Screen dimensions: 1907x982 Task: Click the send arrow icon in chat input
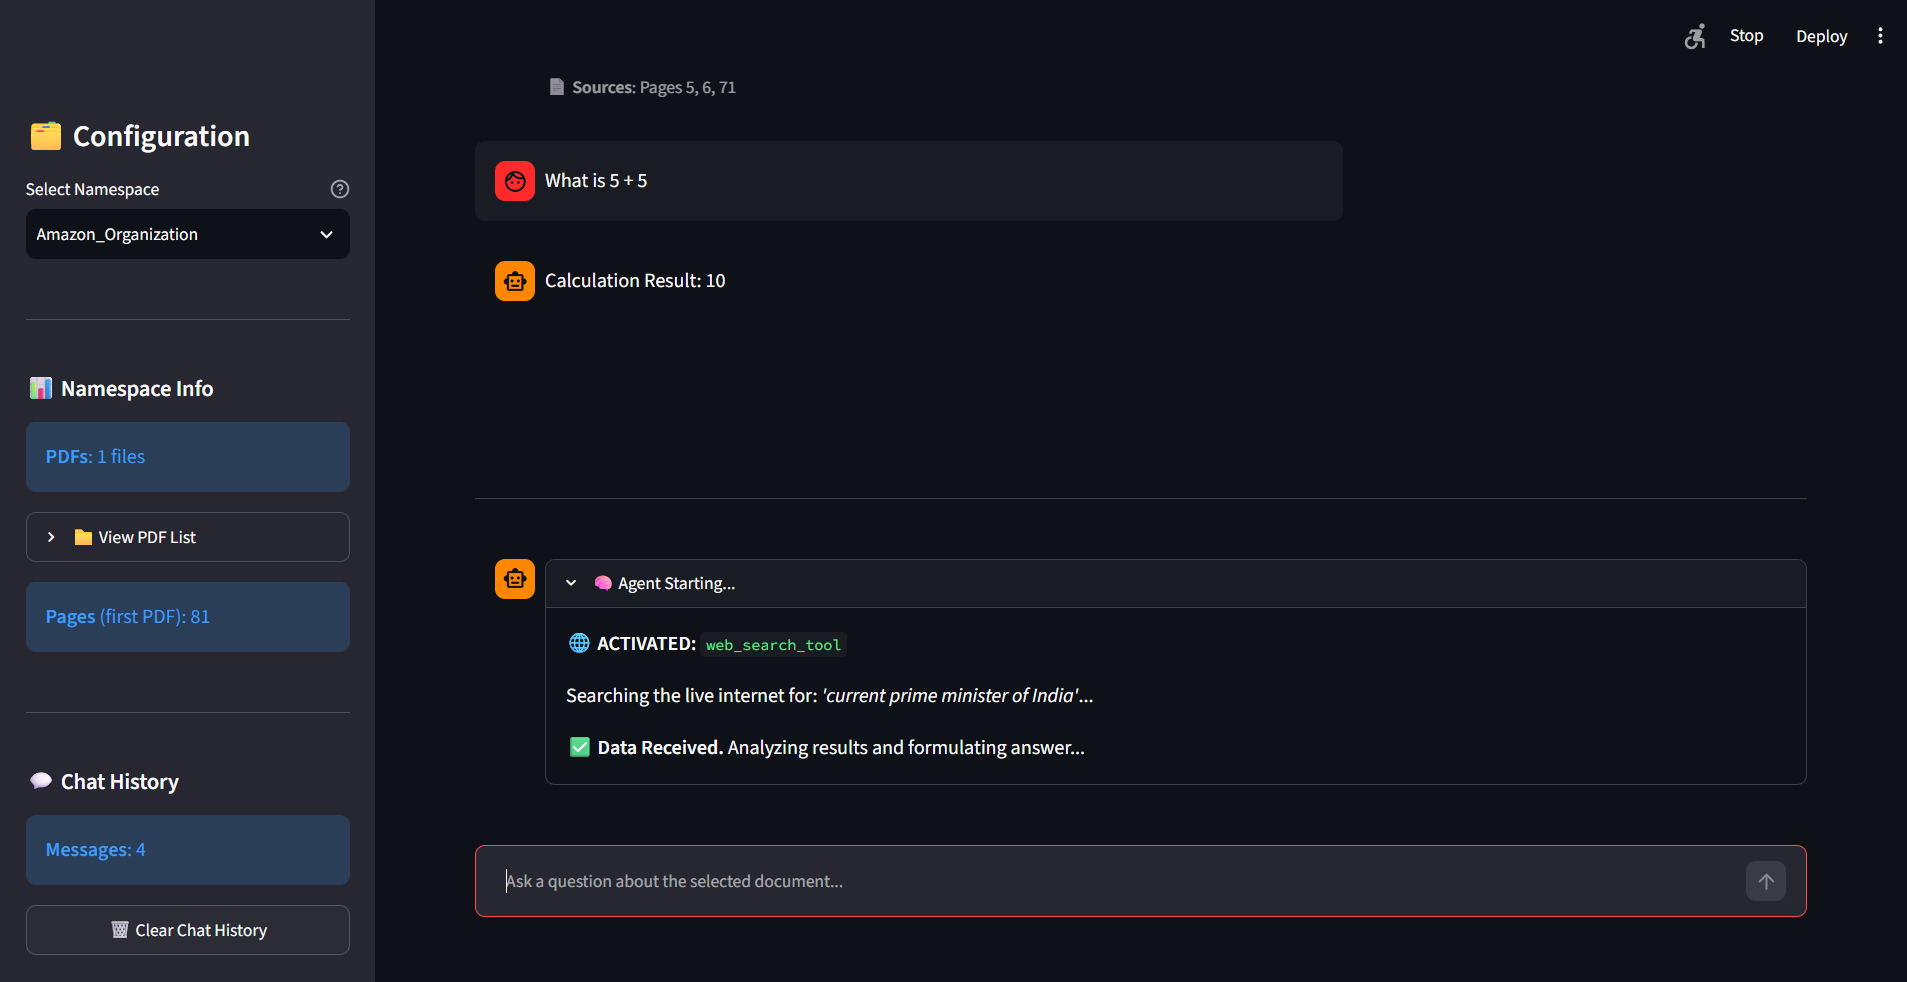click(x=1766, y=881)
